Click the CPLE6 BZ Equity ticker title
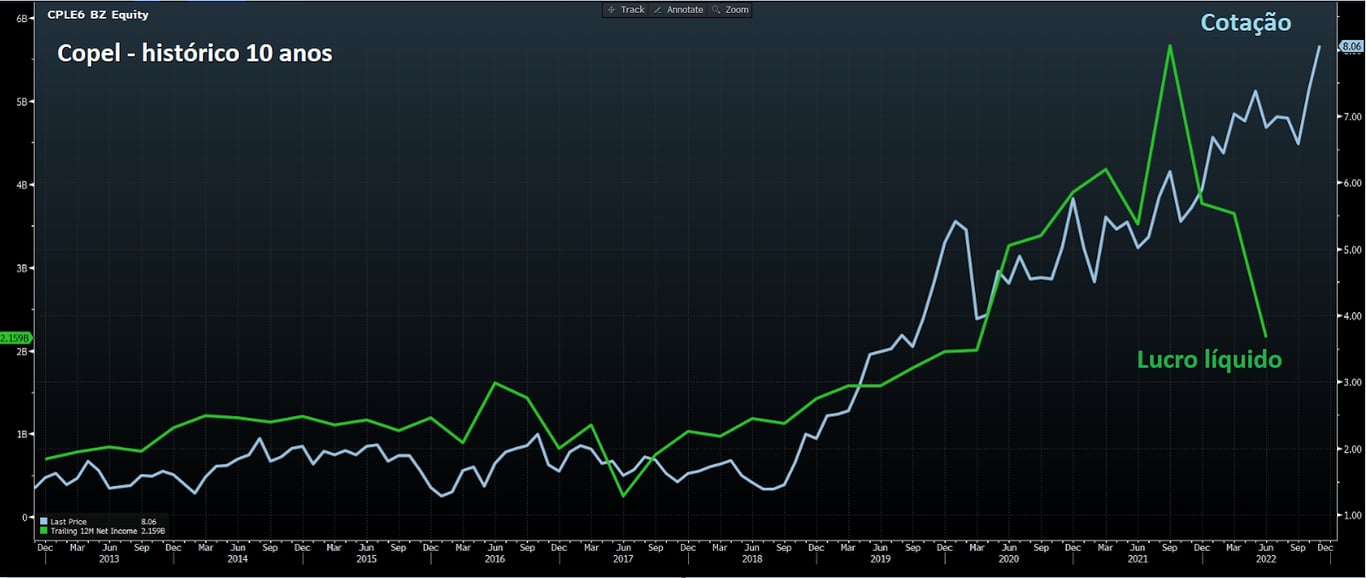The width and height of the screenshot is (1366, 578). 98,15
